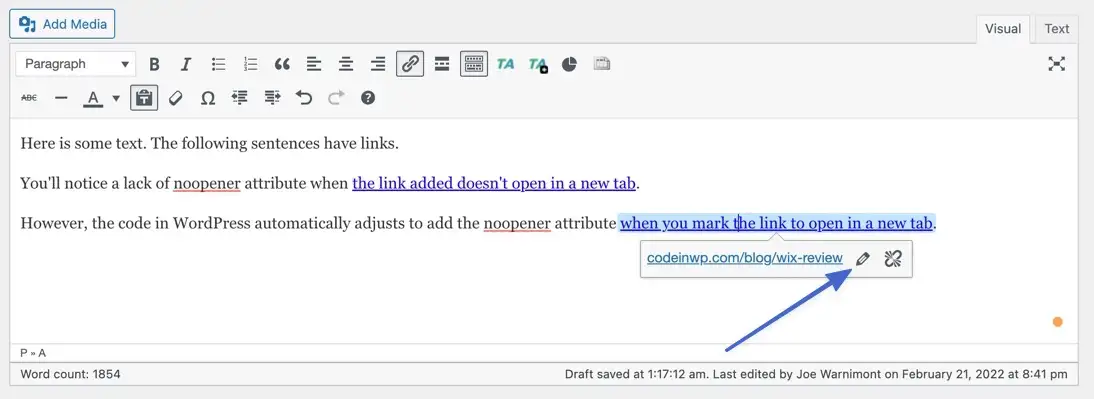Open the Paragraph format dropdown
Screen dimensions: 1094x399
[75, 64]
